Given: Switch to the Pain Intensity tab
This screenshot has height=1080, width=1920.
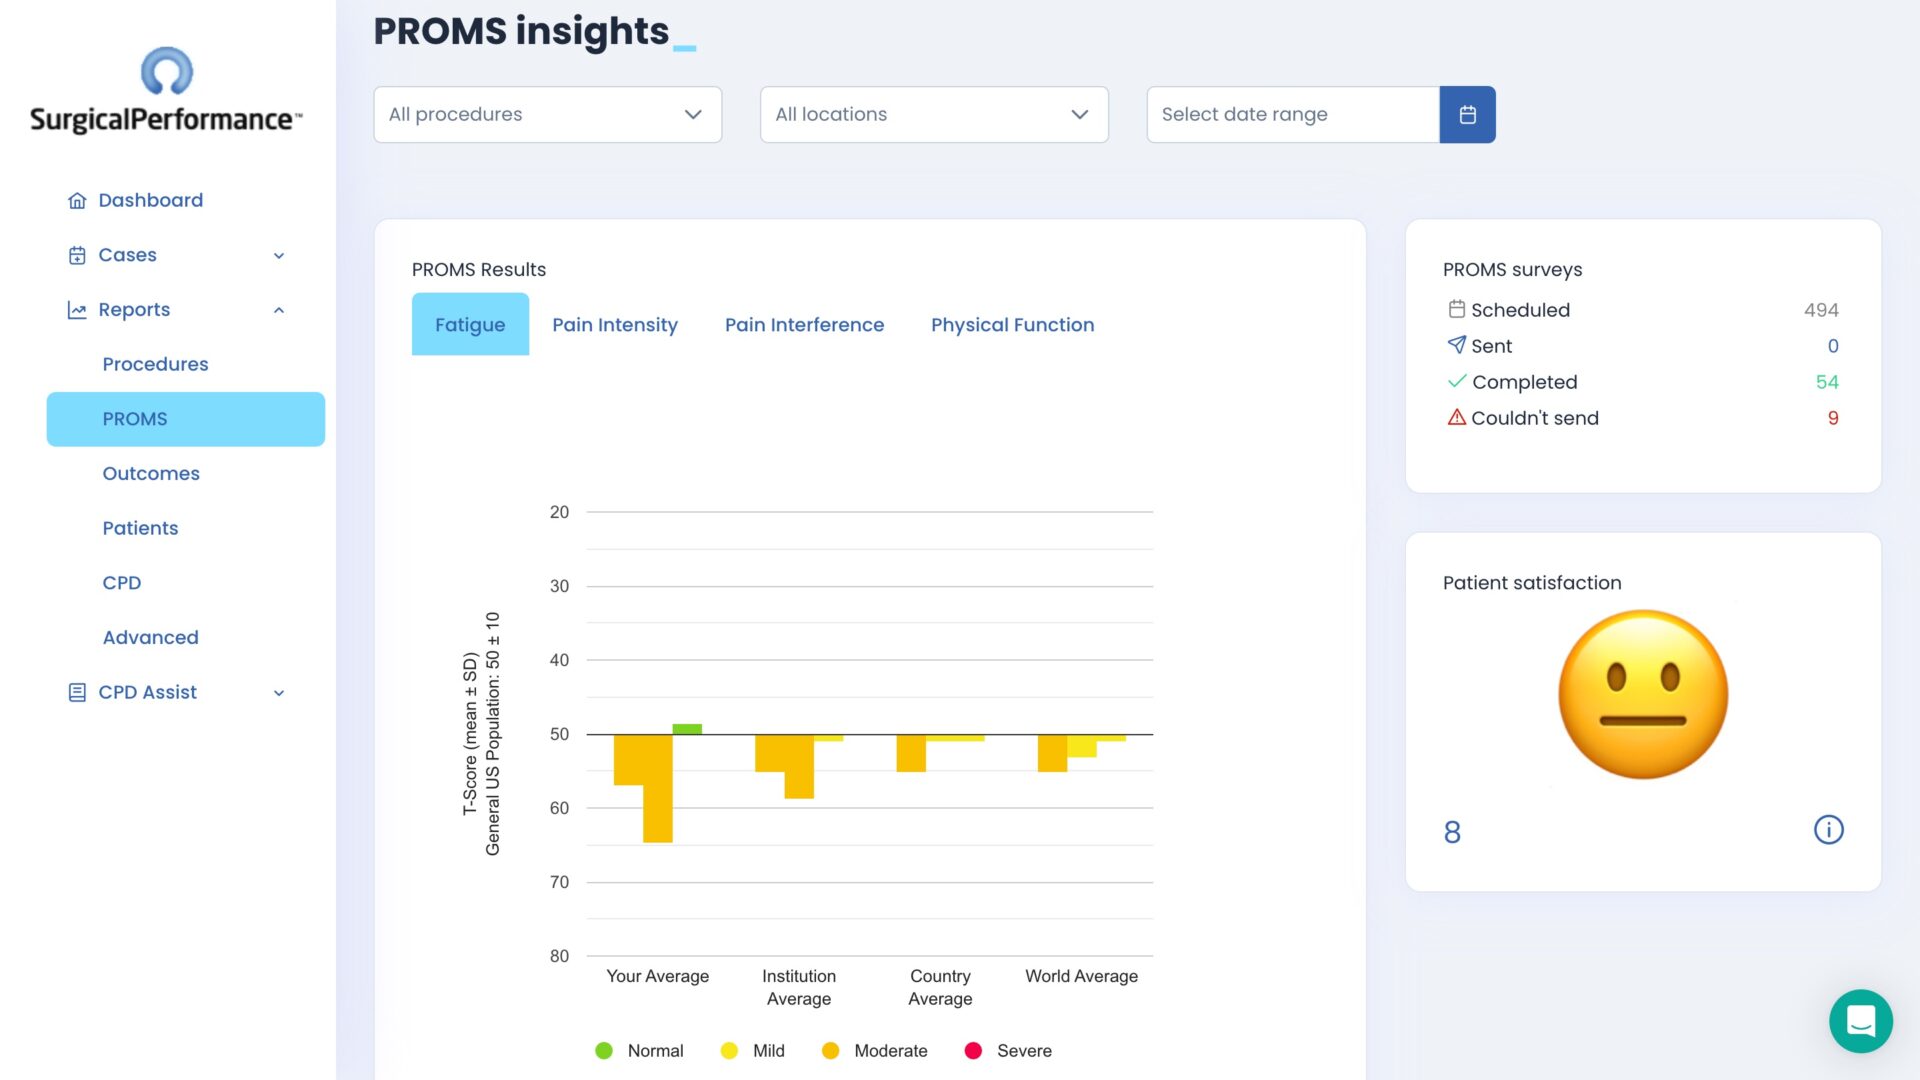Looking at the screenshot, I should [x=614, y=324].
